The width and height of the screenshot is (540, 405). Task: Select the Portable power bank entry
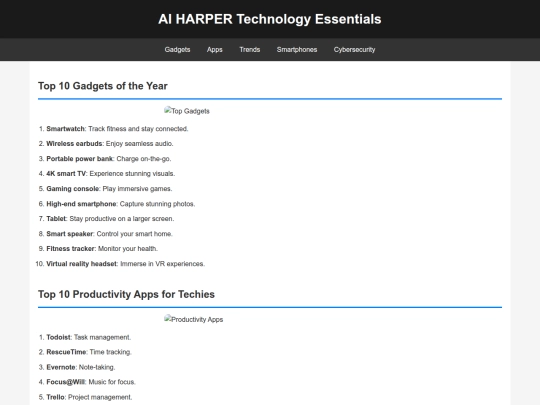(109, 159)
